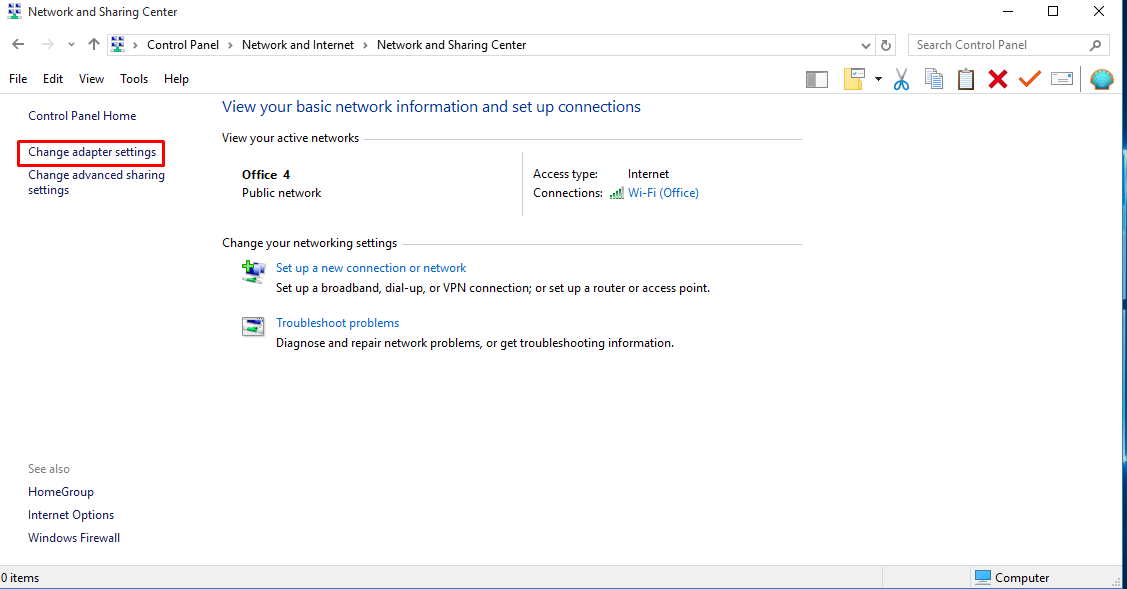Open Change adapter settings
The height and width of the screenshot is (589, 1127).
point(92,152)
